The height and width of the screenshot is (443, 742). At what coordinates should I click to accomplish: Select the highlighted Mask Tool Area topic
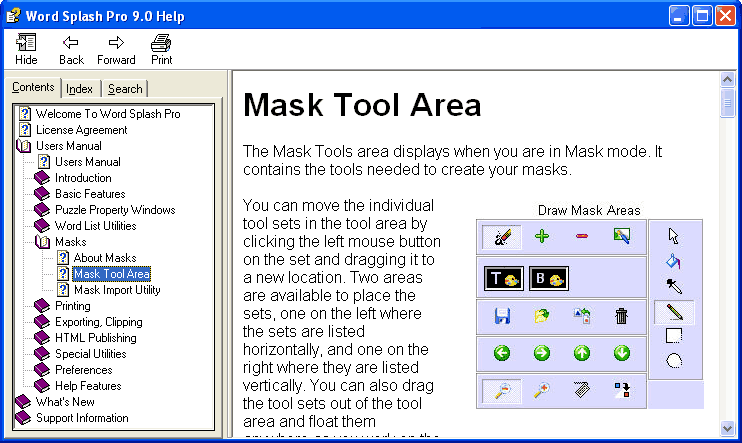point(112,274)
